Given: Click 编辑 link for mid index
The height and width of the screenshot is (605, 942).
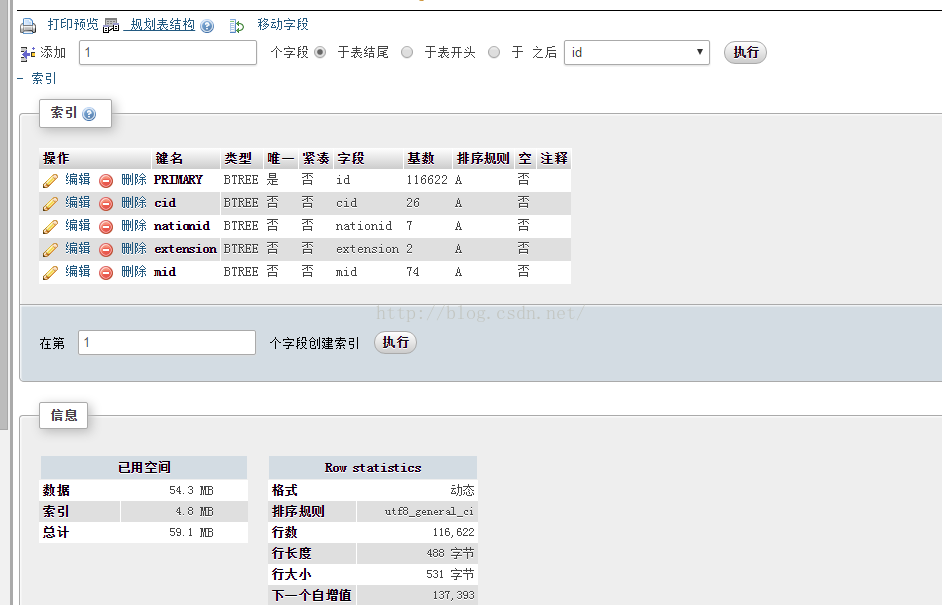Looking at the screenshot, I should pyautogui.click(x=78, y=272).
